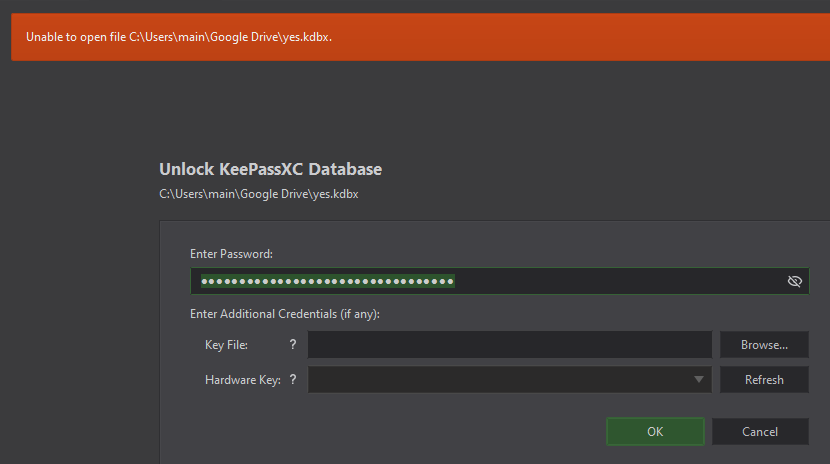Click the 'Hardware Key:' label
This screenshot has height=464, width=830.
point(242,380)
